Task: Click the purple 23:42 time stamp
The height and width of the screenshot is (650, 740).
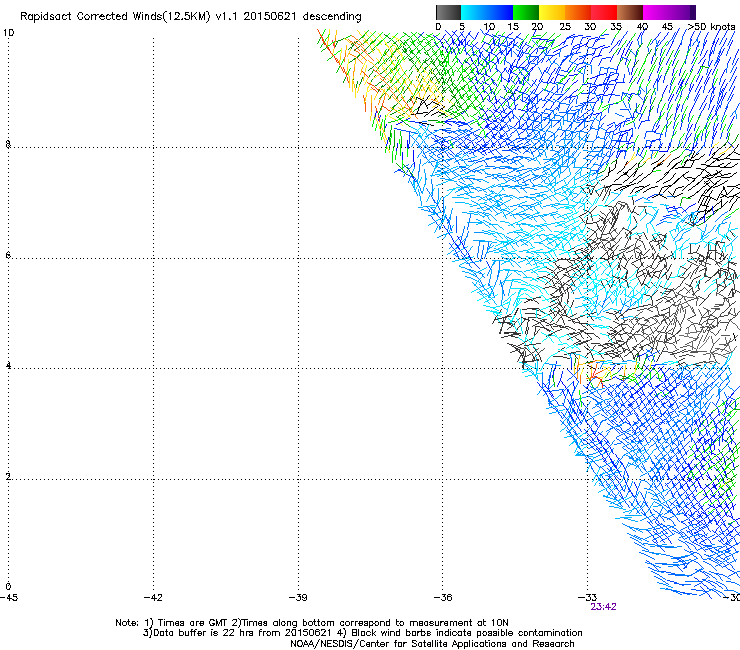Action: [x=603, y=607]
